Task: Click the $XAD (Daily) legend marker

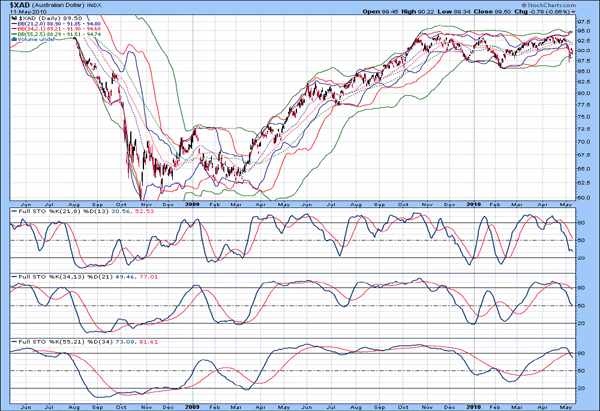Action: (x=8, y=20)
